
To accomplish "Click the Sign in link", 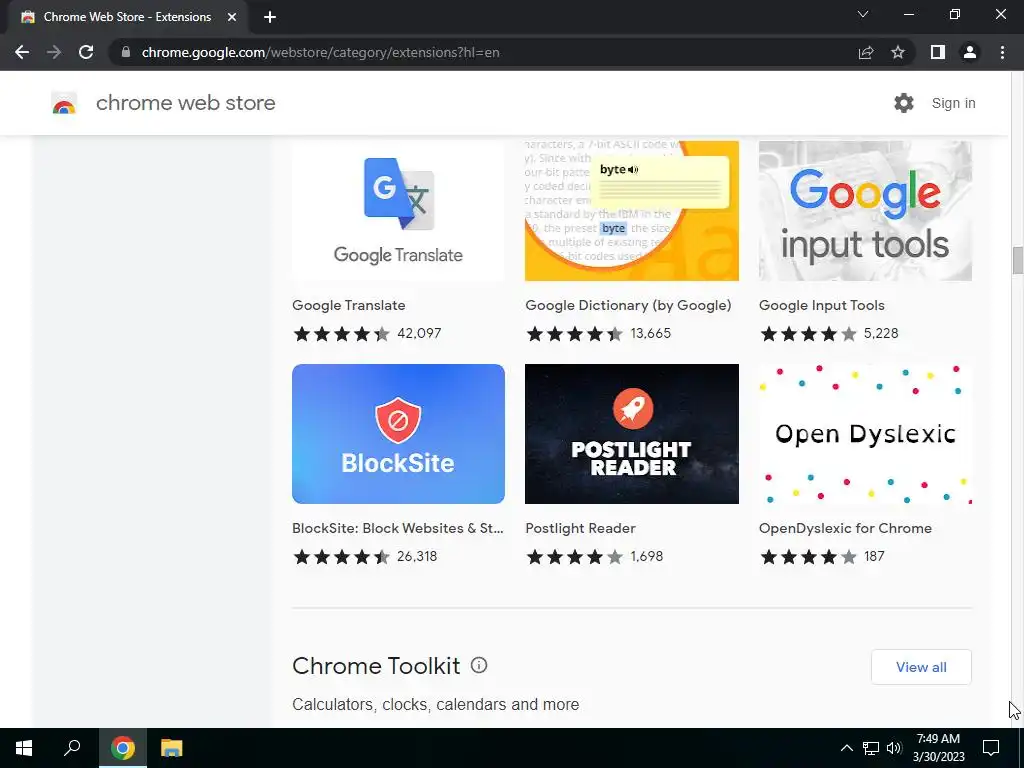I will [953, 103].
